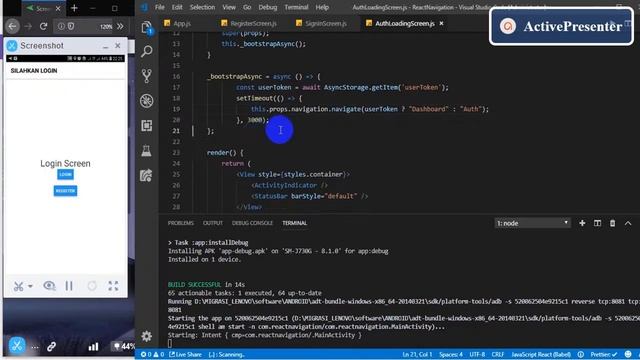Open the Debug view in activity bar
640x360 pixels.
click(147, 100)
